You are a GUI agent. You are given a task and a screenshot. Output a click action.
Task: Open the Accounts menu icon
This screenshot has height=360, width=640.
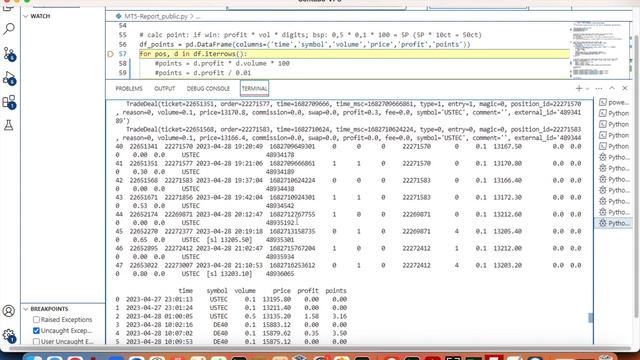9,311
